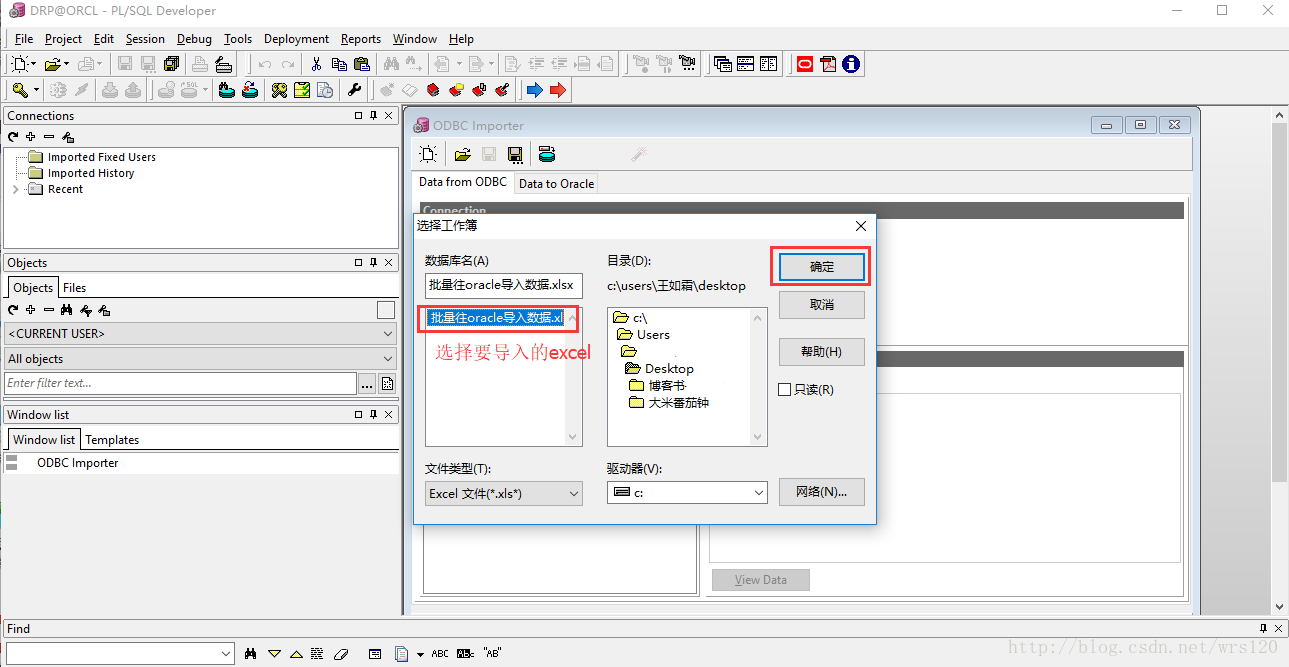Image resolution: width=1289 pixels, height=667 pixels.
Task: Click New icon in ODBC Importer toolbar
Action: click(428, 154)
